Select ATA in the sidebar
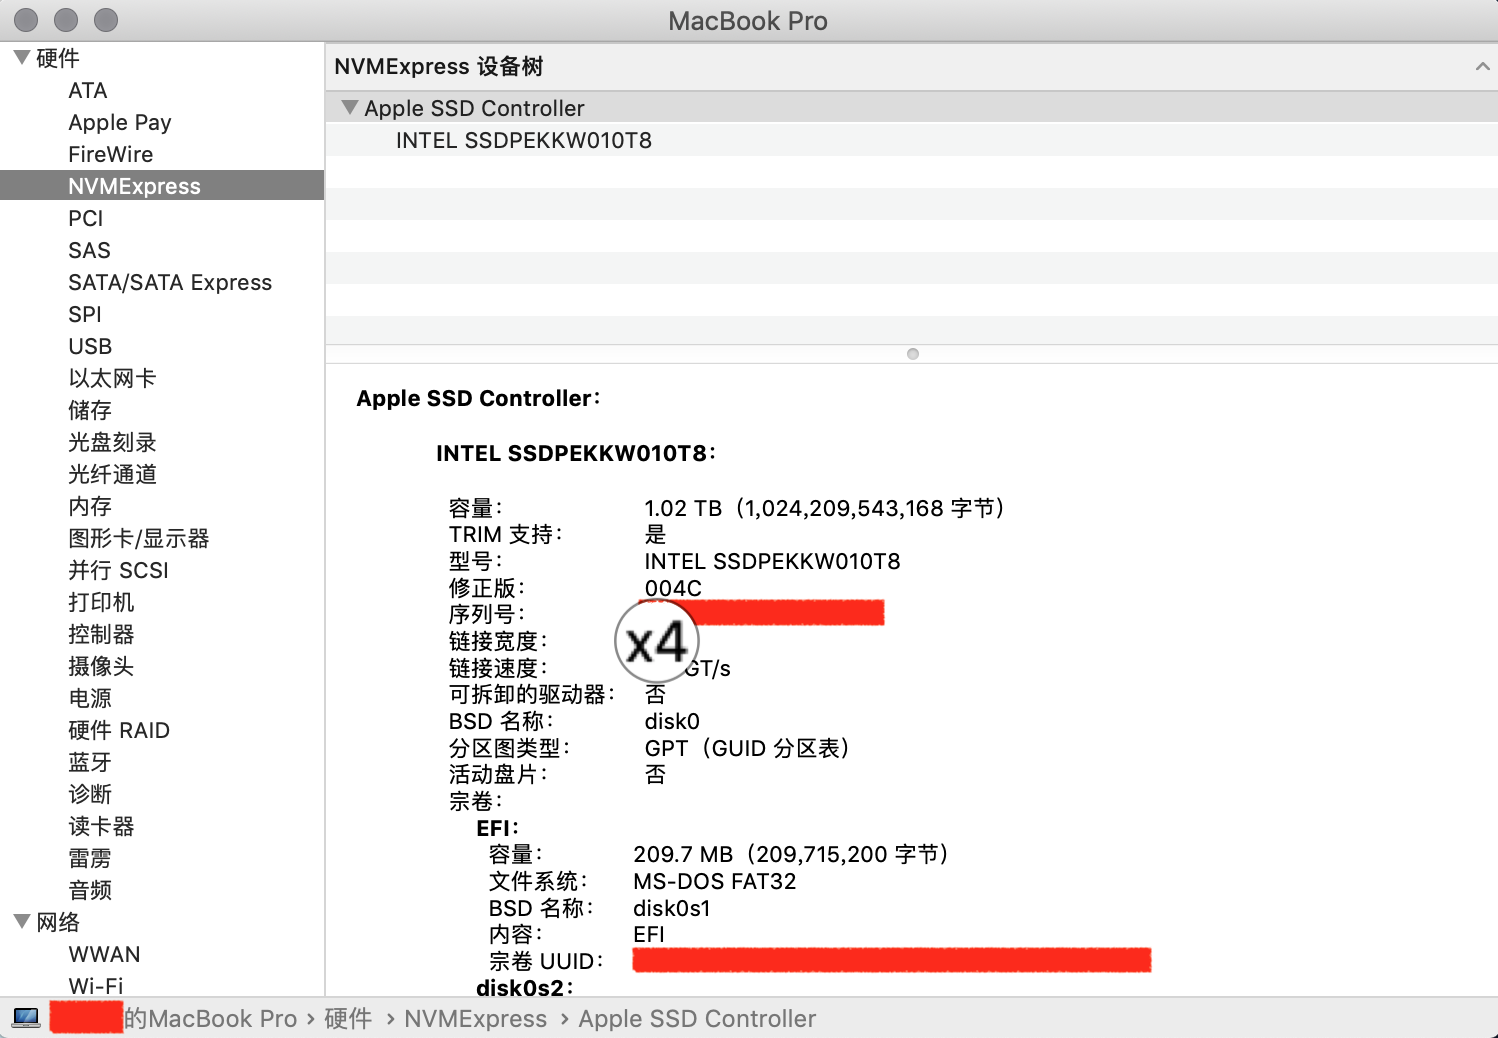This screenshot has width=1498, height=1038. [x=88, y=90]
